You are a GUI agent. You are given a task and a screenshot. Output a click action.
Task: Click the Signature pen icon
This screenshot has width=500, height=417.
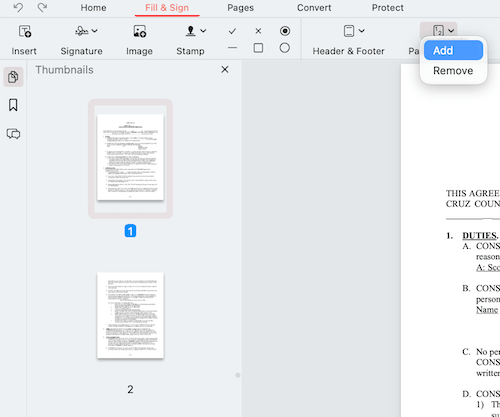point(81,31)
